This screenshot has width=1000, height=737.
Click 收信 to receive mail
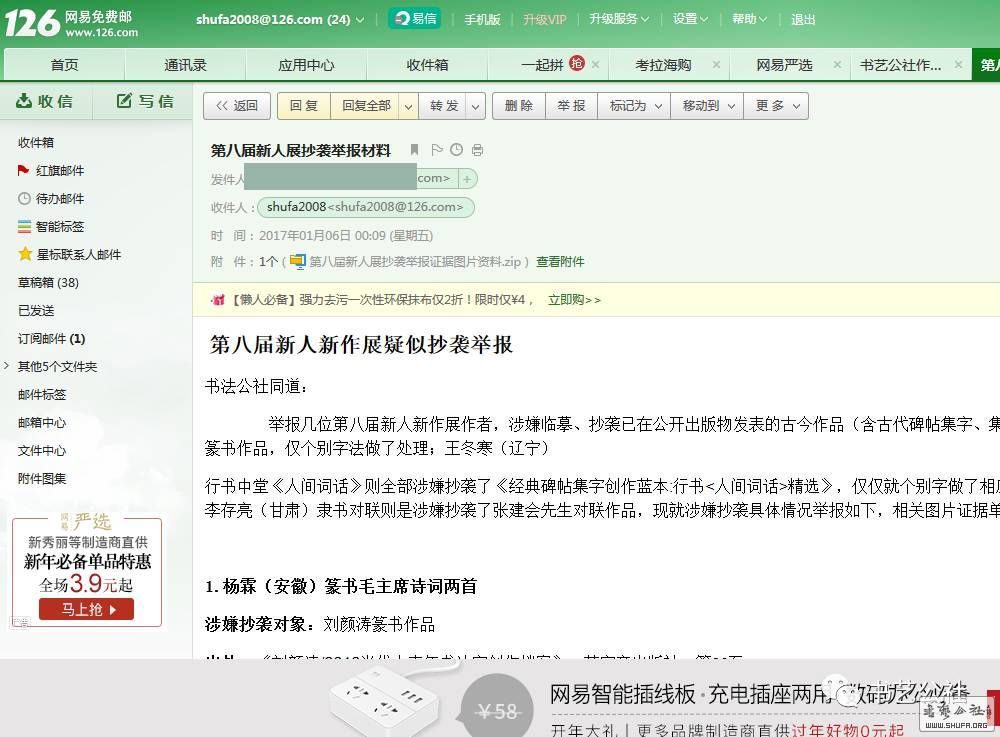click(x=45, y=101)
